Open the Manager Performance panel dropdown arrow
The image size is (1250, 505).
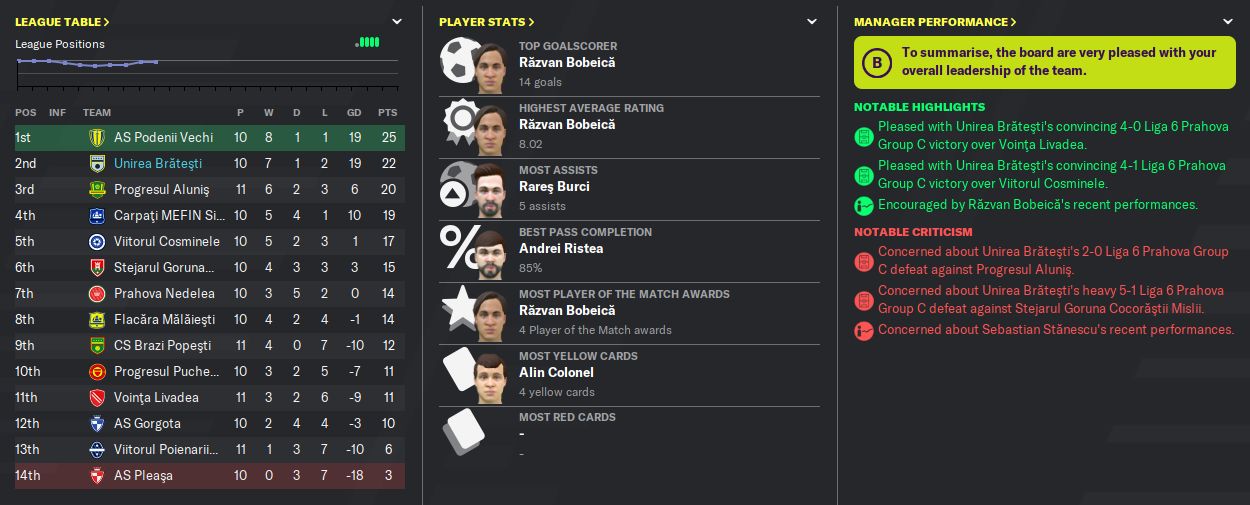[1227, 21]
